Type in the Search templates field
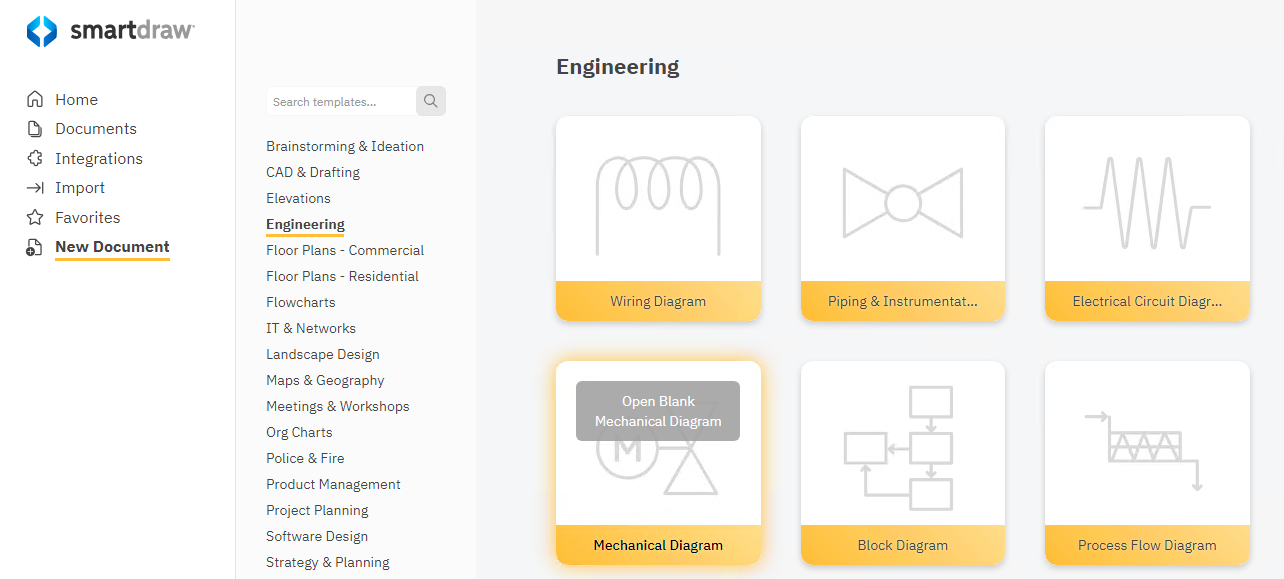1284x579 pixels. tap(340, 101)
